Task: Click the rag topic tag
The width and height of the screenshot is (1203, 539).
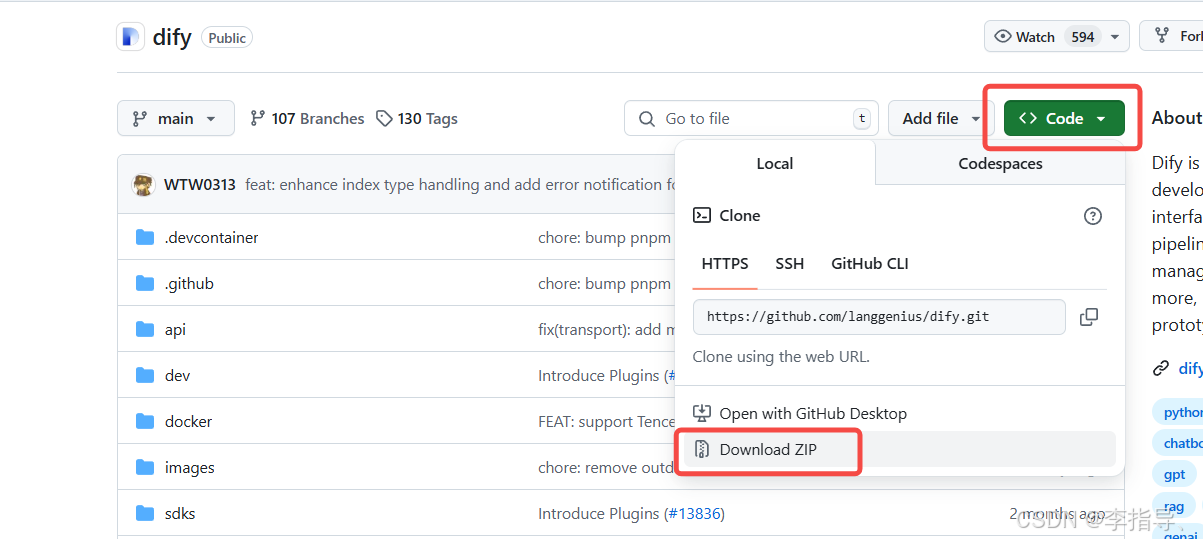Action: [1174, 506]
